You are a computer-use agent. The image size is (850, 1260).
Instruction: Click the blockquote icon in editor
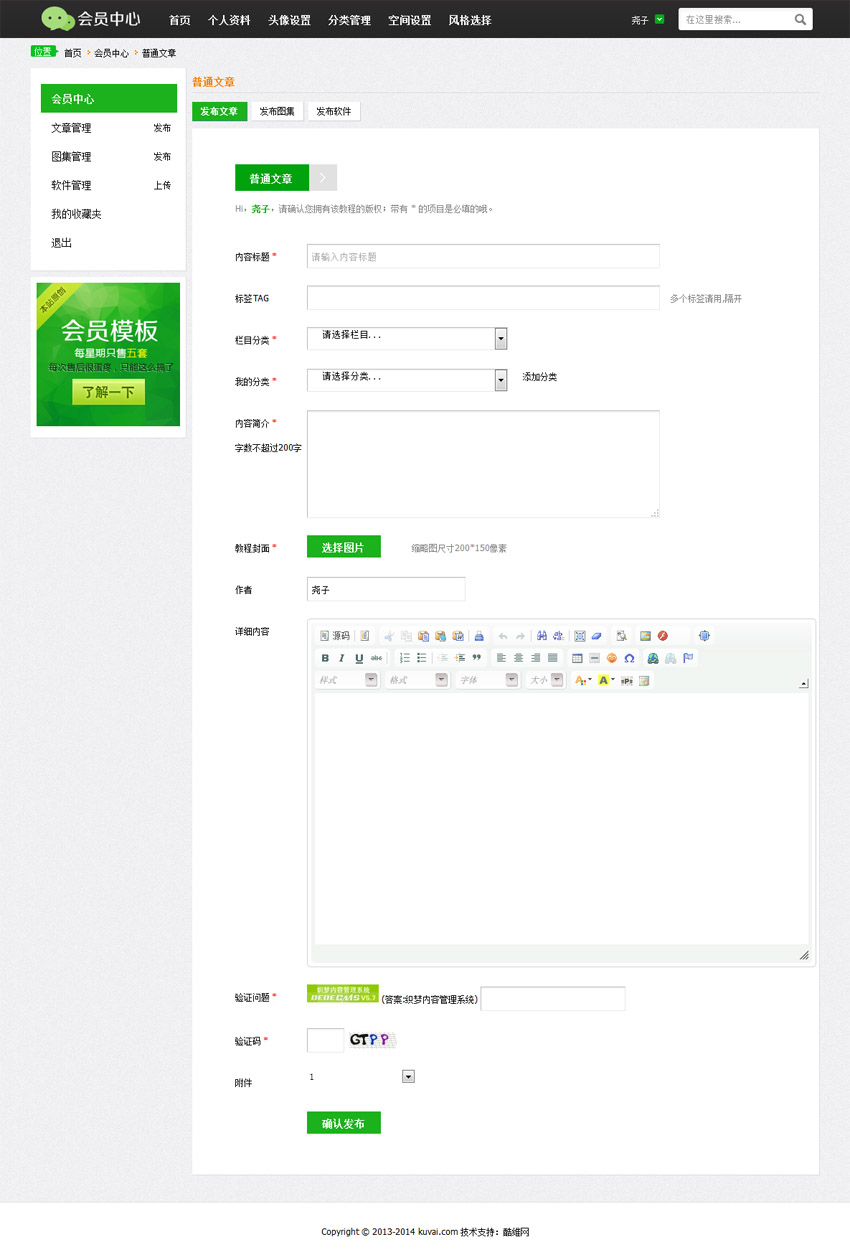477,658
